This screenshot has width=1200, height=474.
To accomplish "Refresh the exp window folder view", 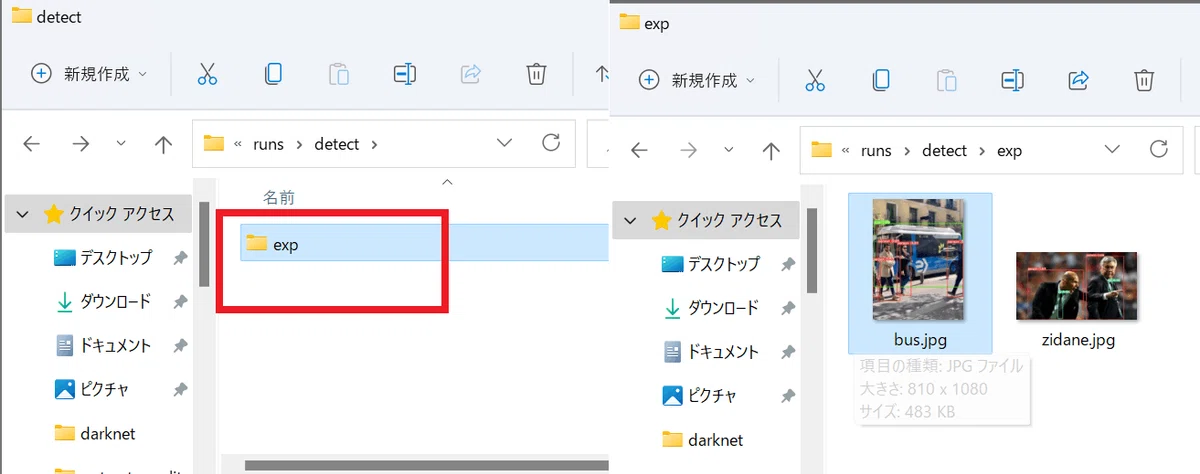I will [x=1159, y=149].
